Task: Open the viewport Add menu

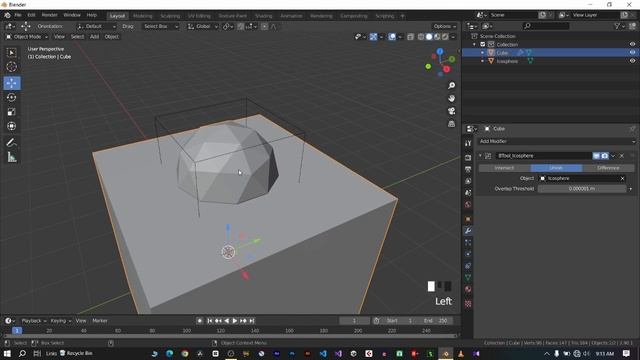Action: pos(94,37)
